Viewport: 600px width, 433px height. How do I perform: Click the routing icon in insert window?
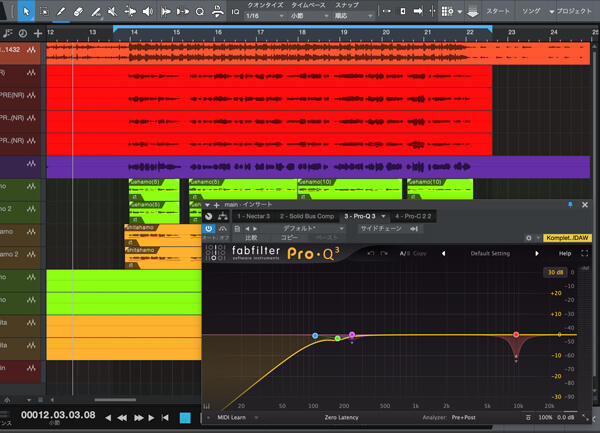223,216
